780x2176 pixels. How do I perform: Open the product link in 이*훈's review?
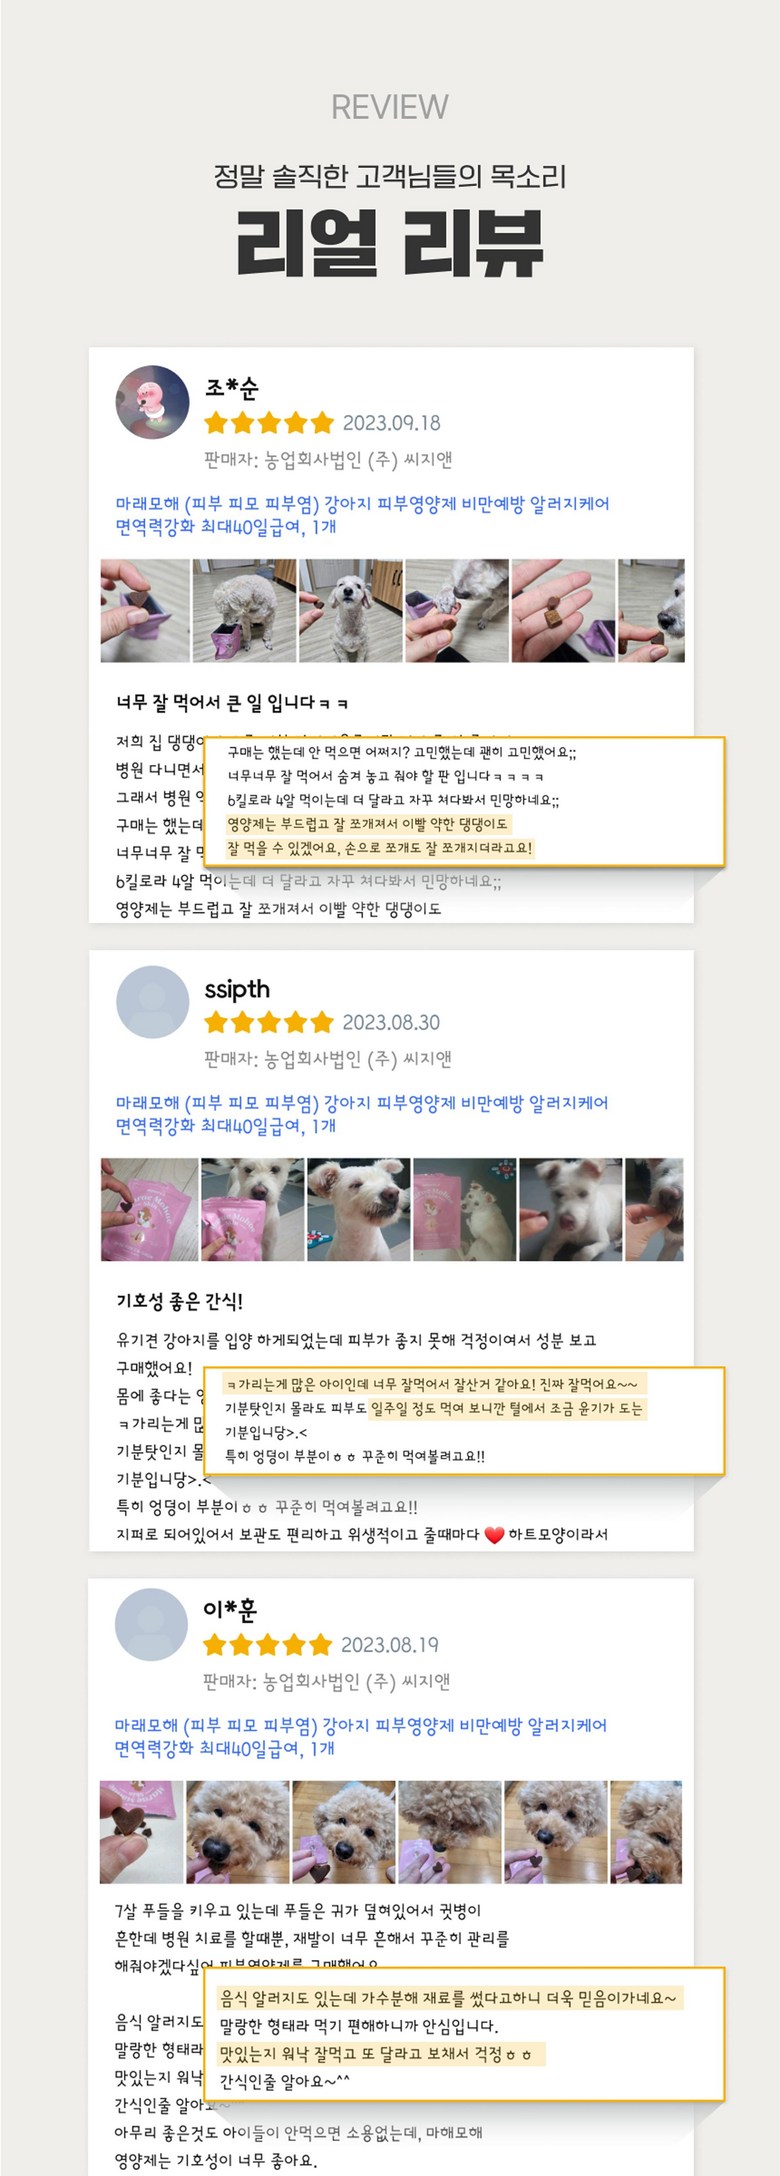361,1736
